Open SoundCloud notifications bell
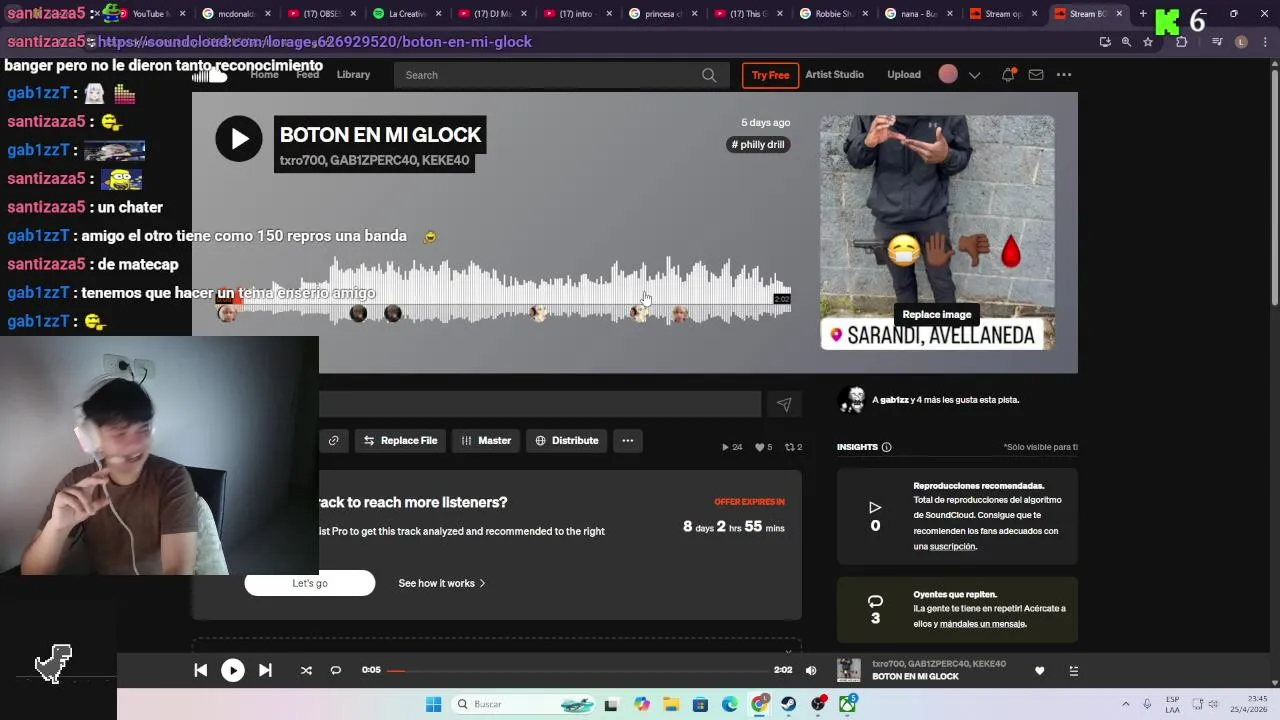 pos(1008,75)
